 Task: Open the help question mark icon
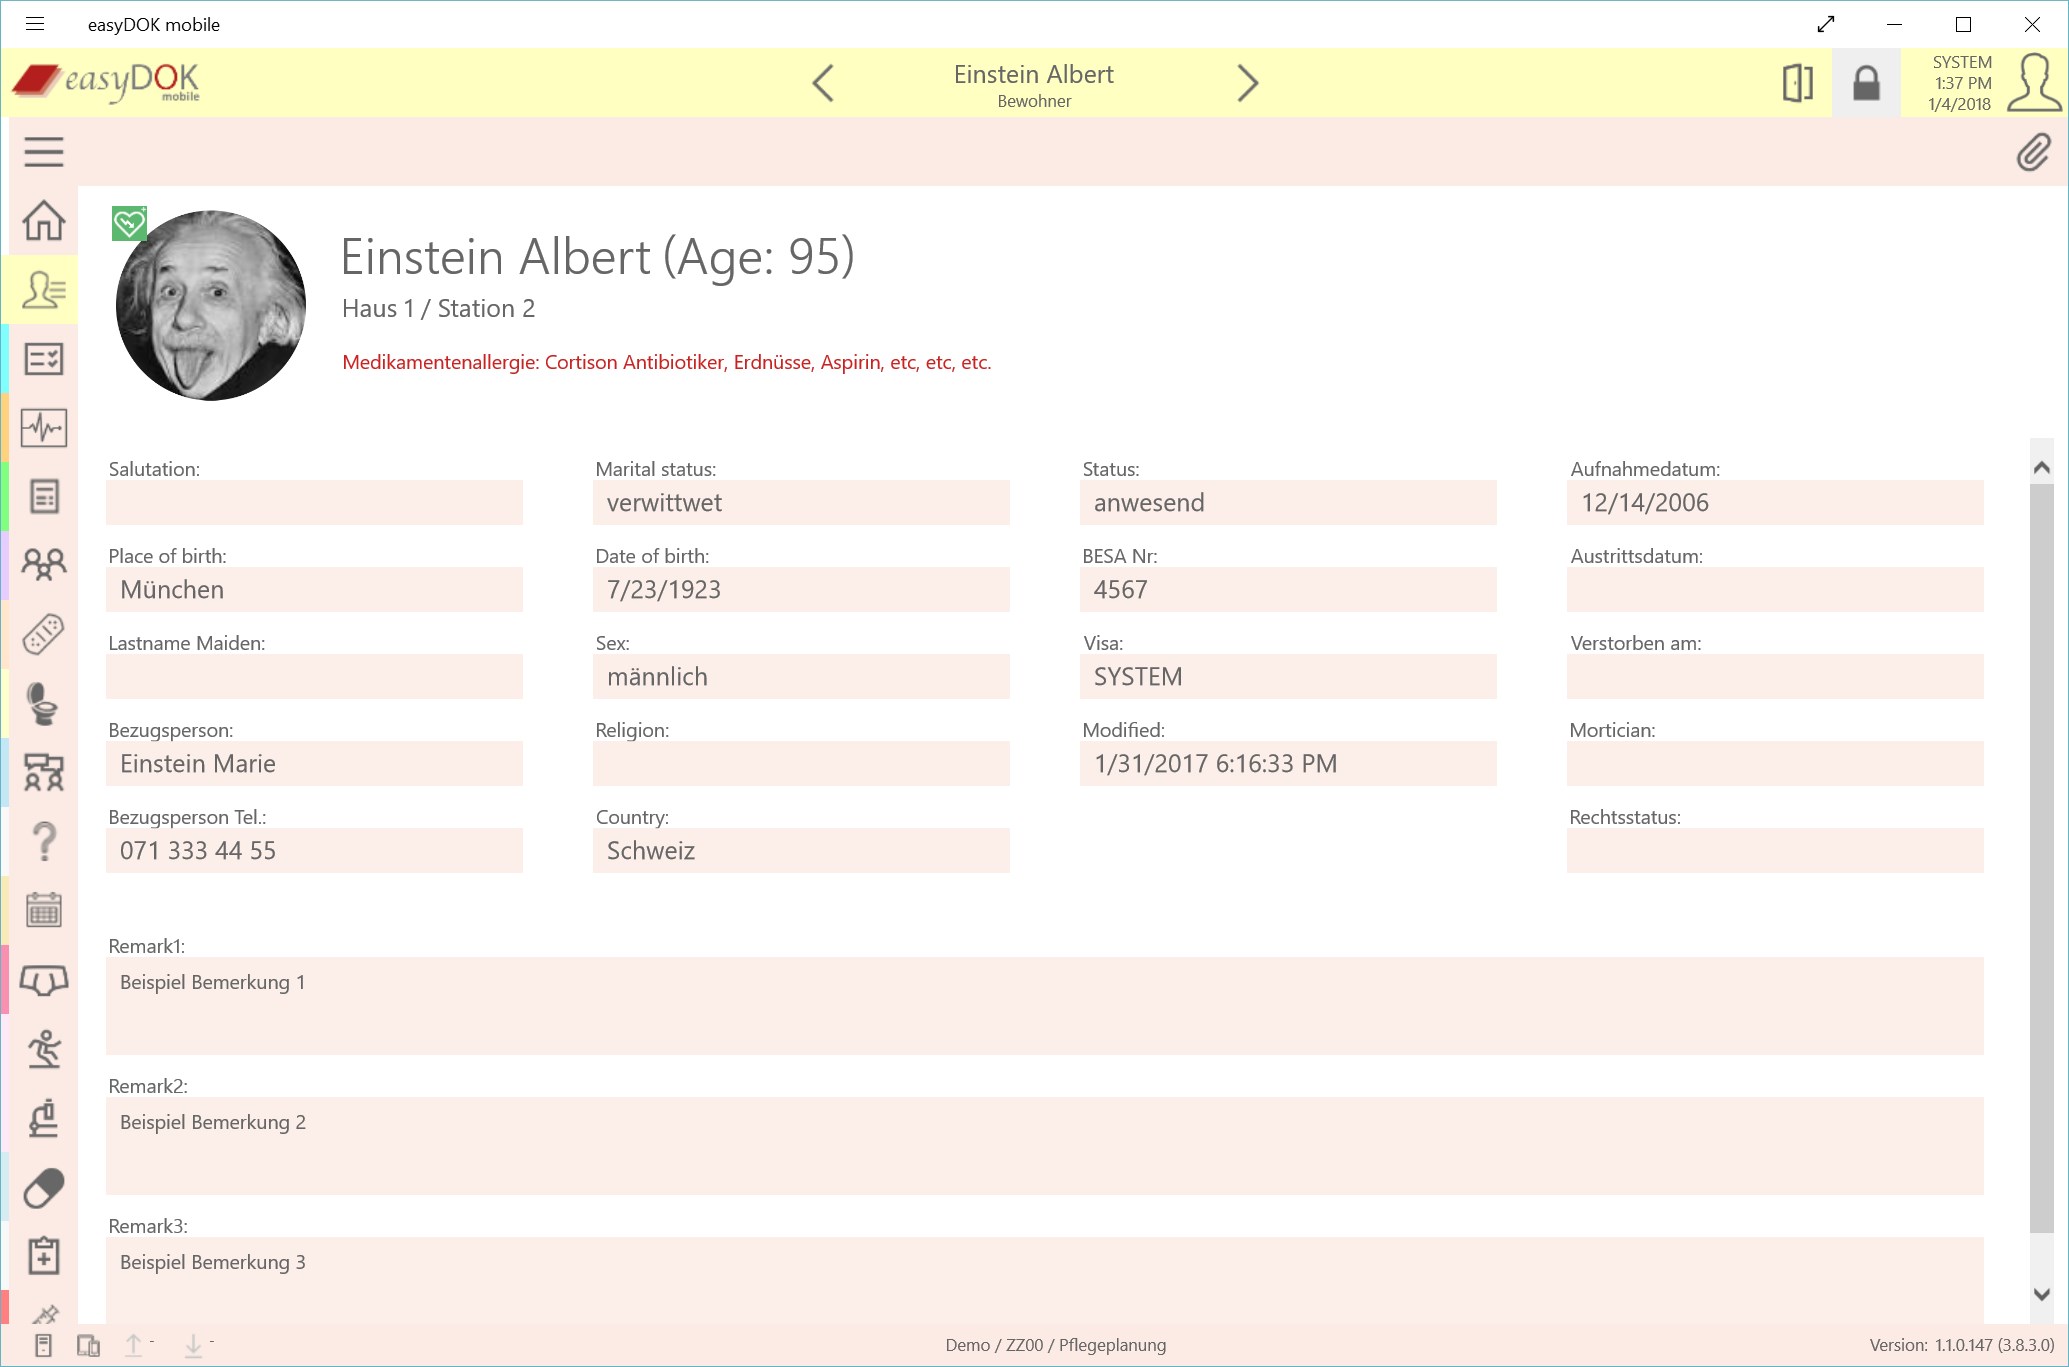point(43,840)
